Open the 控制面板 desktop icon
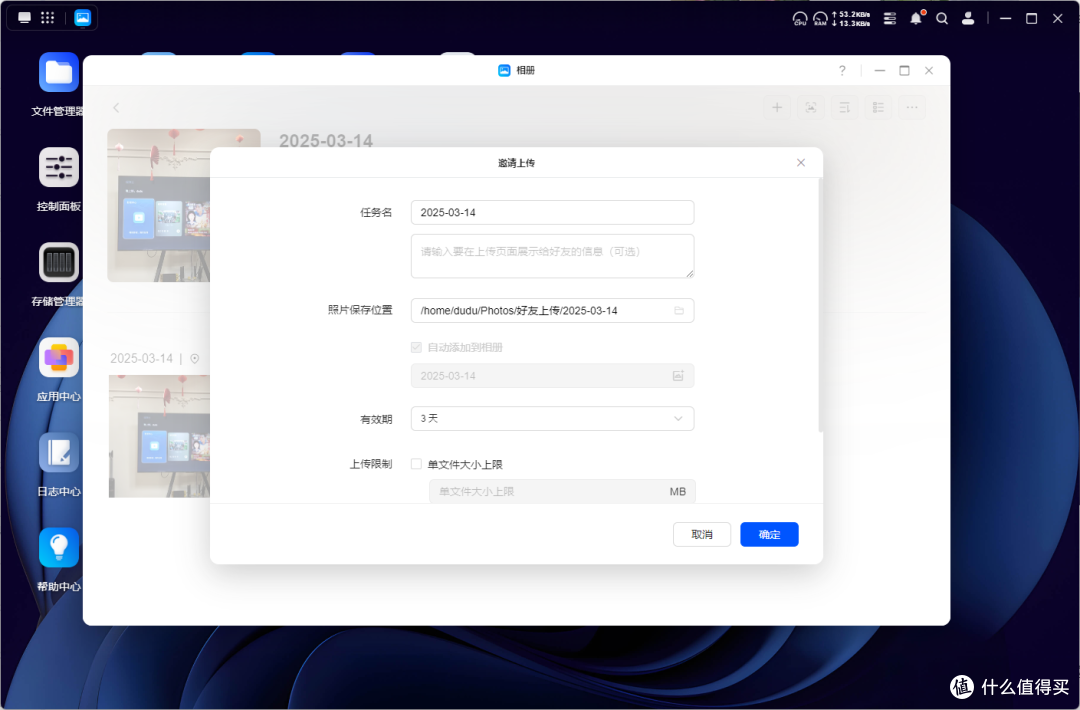The height and width of the screenshot is (710, 1080). 59,167
